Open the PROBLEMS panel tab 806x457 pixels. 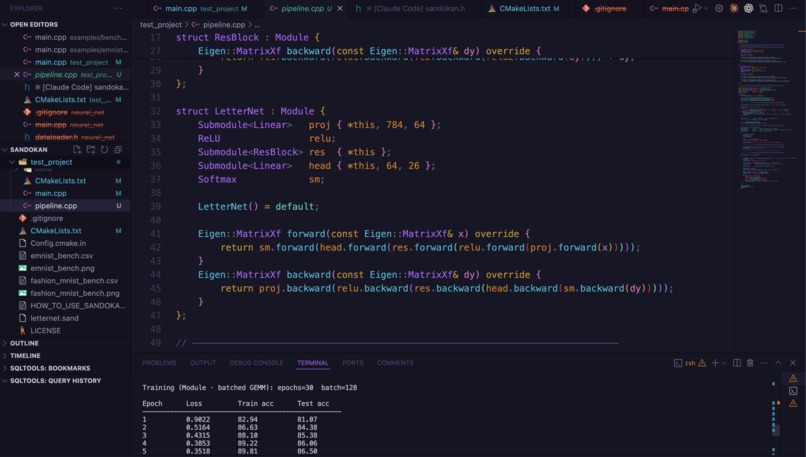[159, 363]
